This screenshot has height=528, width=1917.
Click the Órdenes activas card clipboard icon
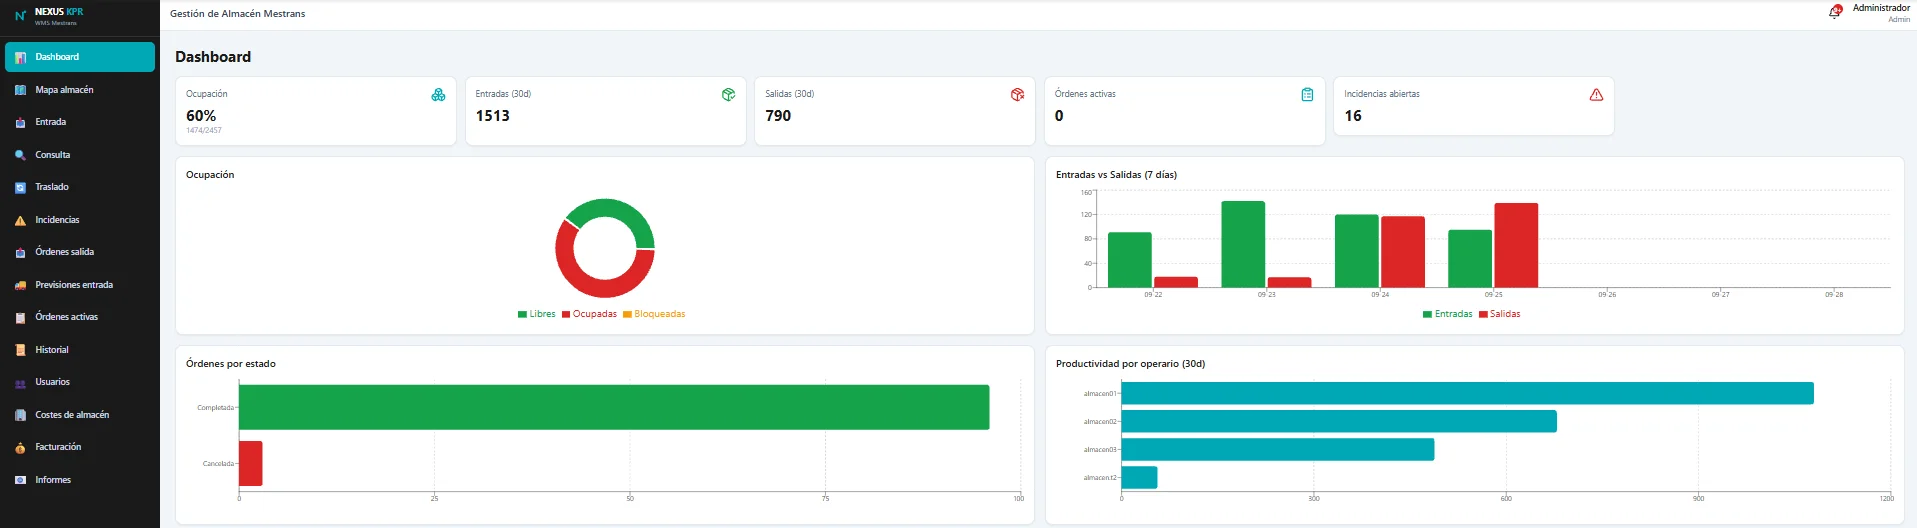1307,94
